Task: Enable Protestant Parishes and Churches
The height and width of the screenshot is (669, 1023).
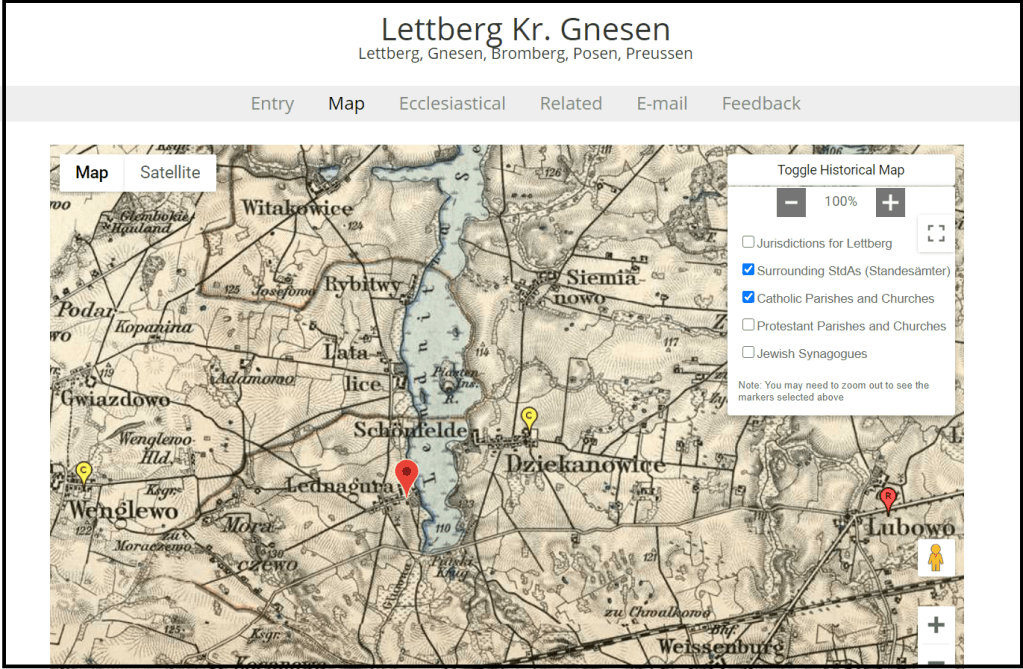Action: 748,325
